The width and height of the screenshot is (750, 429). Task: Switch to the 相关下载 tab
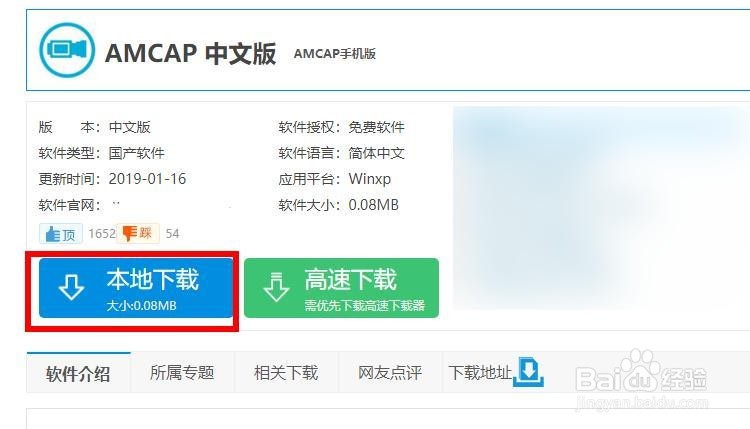[286, 373]
